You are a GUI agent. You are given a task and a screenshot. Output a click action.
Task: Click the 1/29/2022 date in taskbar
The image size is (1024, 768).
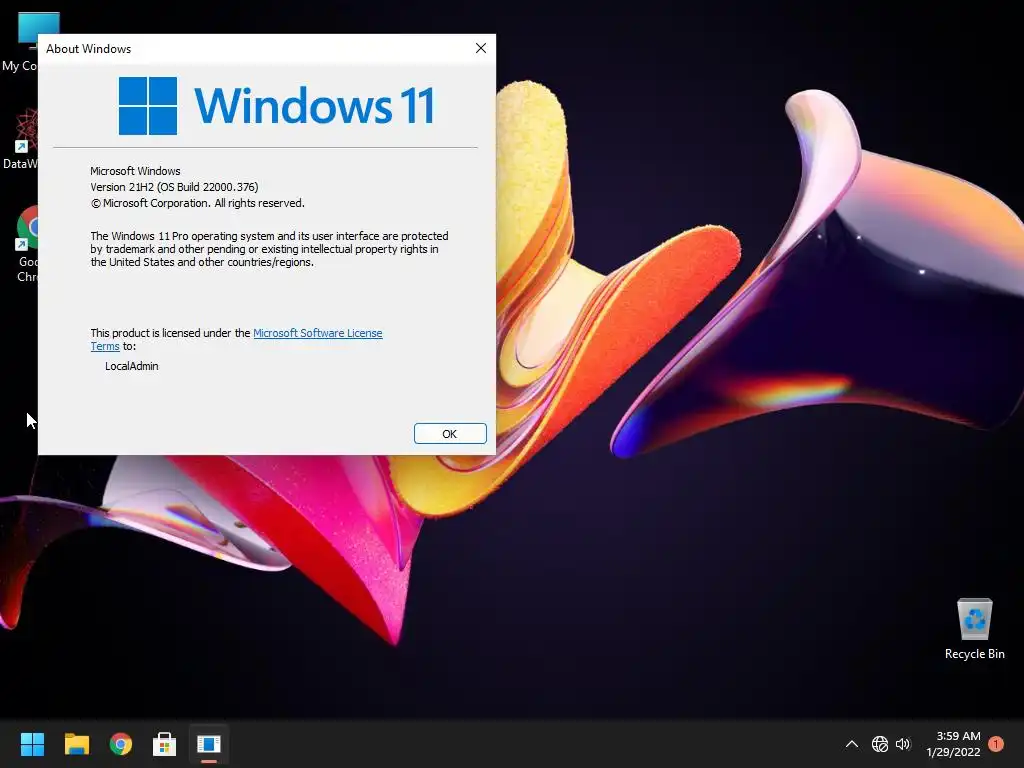click(x=953, y=752)
